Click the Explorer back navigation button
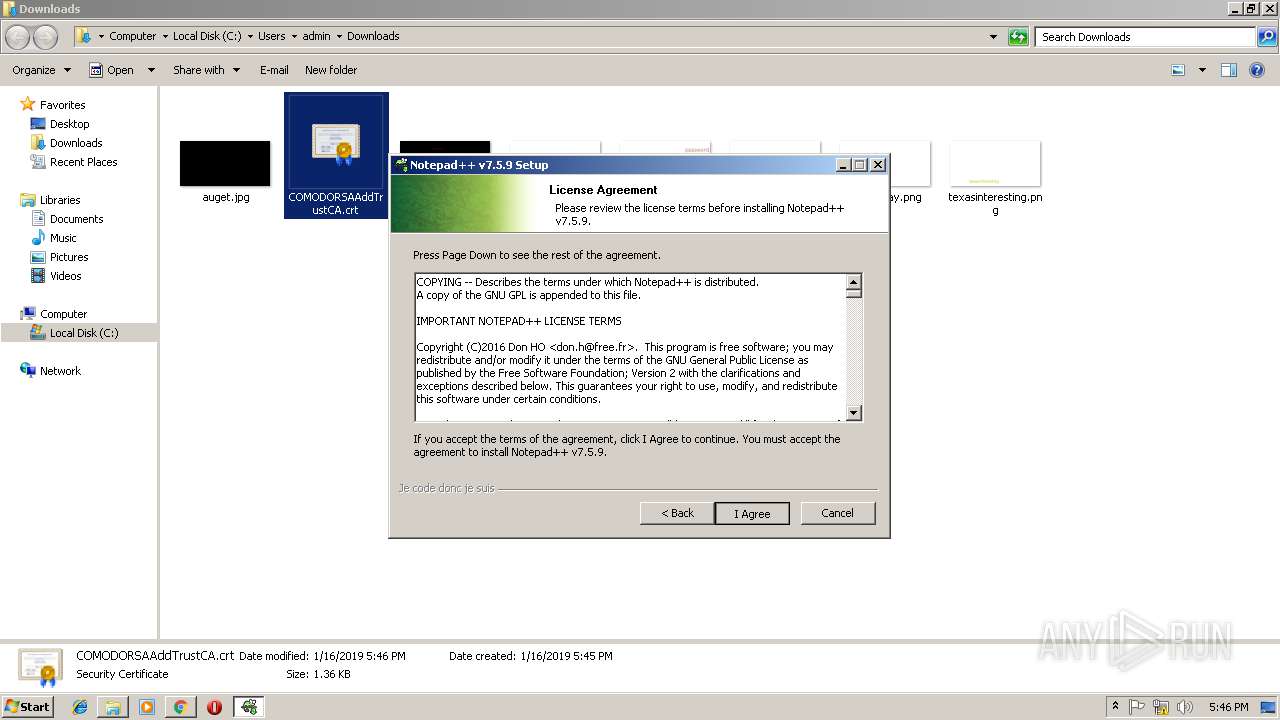The height and width of the screenshot is (720, 1280). 18,37
